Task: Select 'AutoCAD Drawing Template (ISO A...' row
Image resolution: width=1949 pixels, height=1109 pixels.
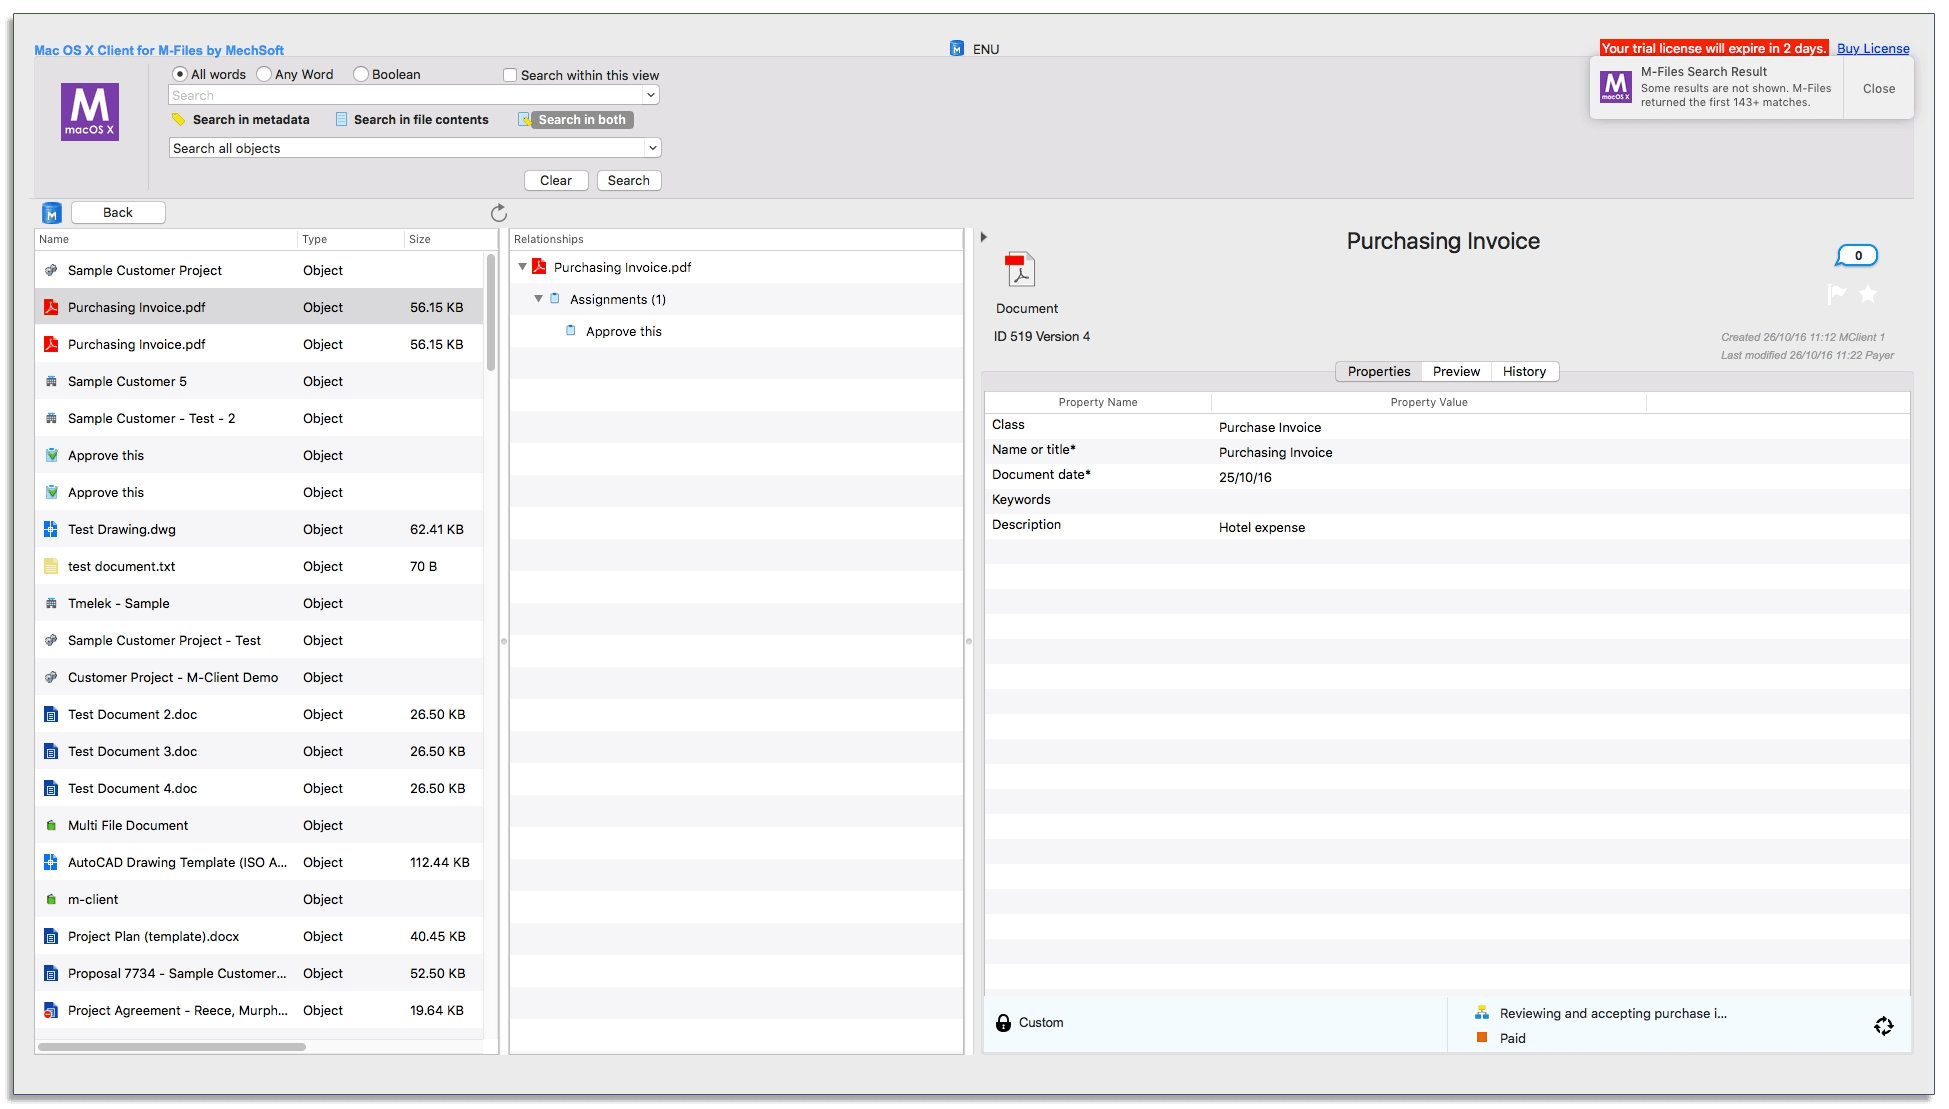Action: [259, 863]
